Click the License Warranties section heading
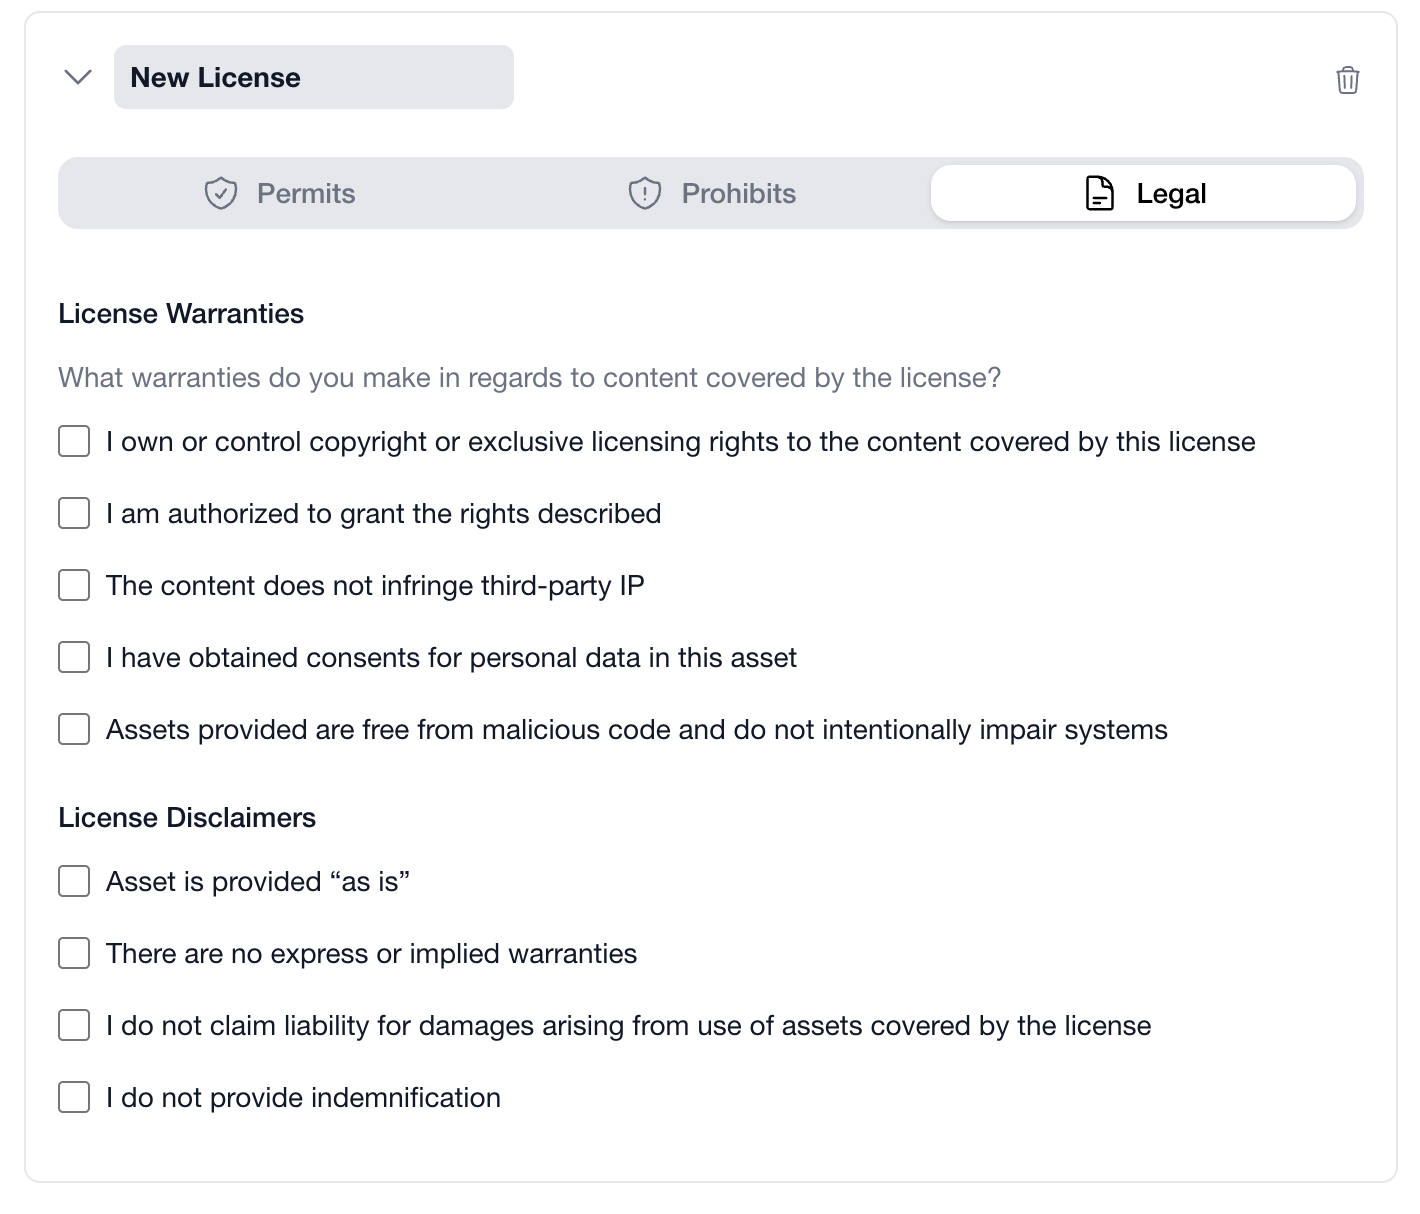 pyautogui.click(x=181, y=313)
